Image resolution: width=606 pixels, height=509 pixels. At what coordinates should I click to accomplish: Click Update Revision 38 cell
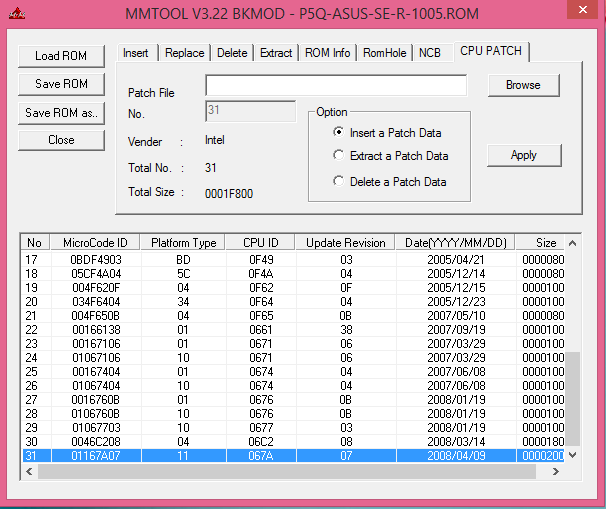(346, 330)
